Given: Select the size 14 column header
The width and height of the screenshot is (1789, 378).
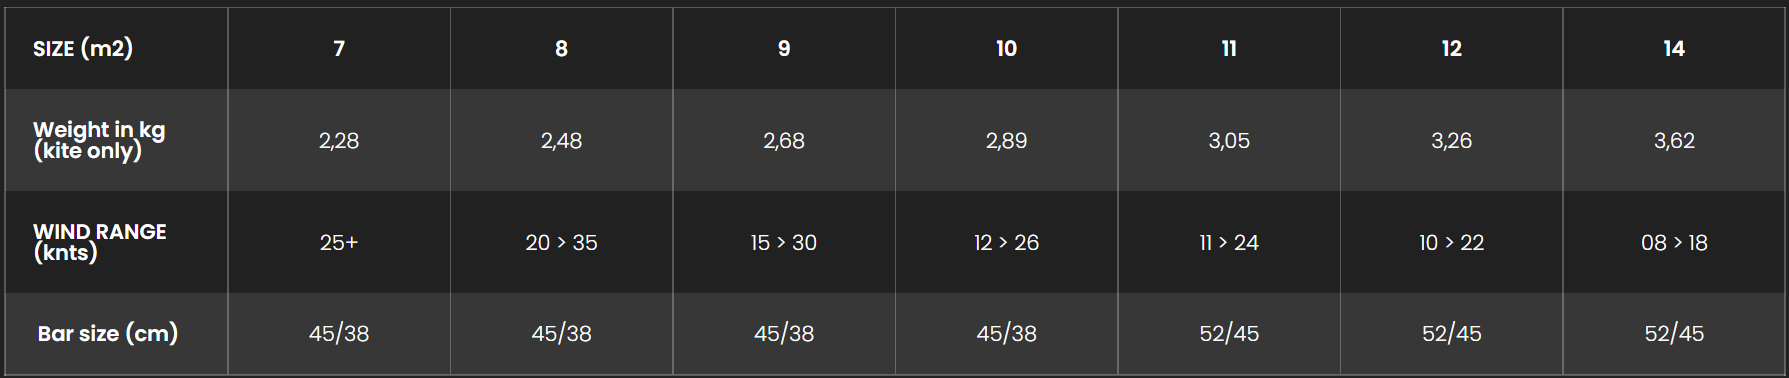Looking at the screenshot, I should tap(1674, 48).
